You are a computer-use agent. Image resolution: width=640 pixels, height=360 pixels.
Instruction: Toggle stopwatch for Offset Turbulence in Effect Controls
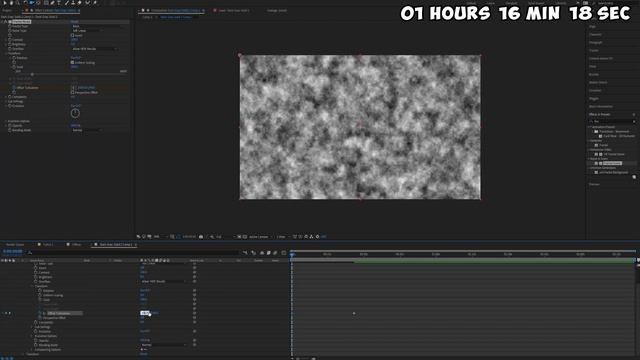(14, 88)
